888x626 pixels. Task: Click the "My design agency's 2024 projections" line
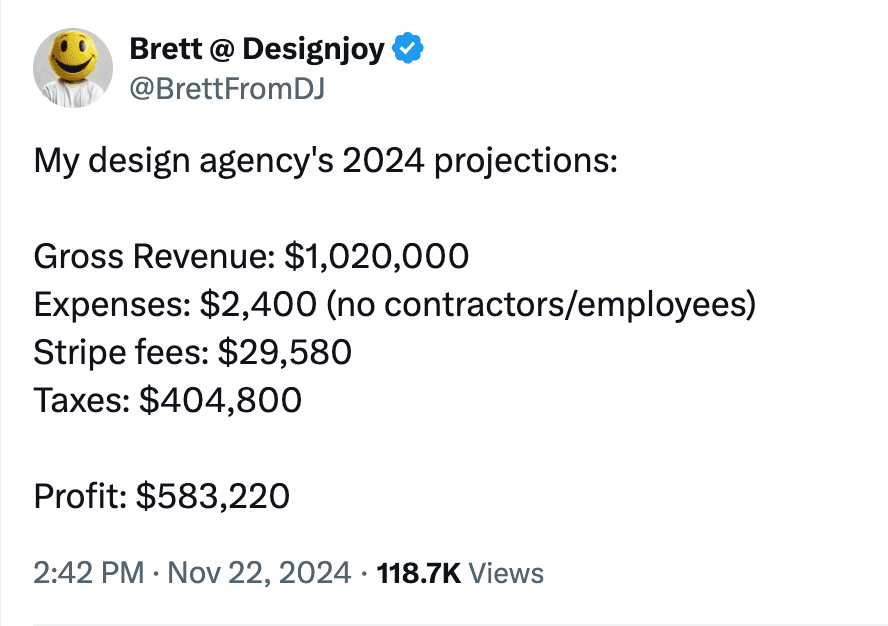(x=326, y=161)
